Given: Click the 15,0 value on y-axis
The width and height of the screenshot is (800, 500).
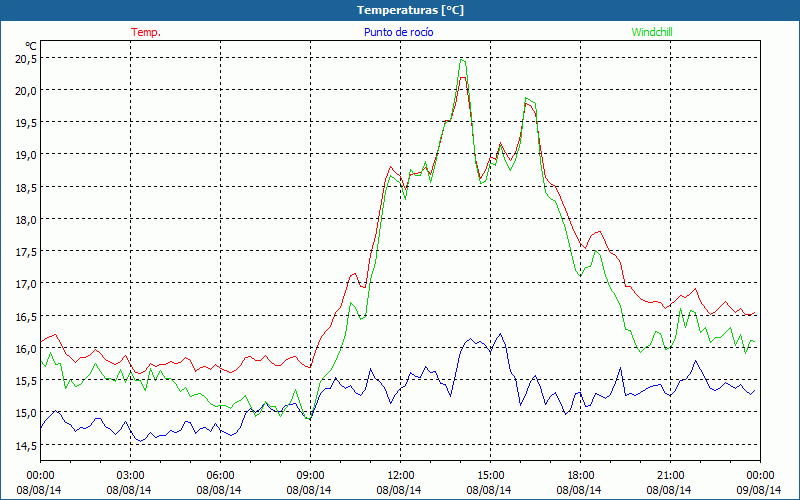Looking at the screenshot, I should point(26,413).
